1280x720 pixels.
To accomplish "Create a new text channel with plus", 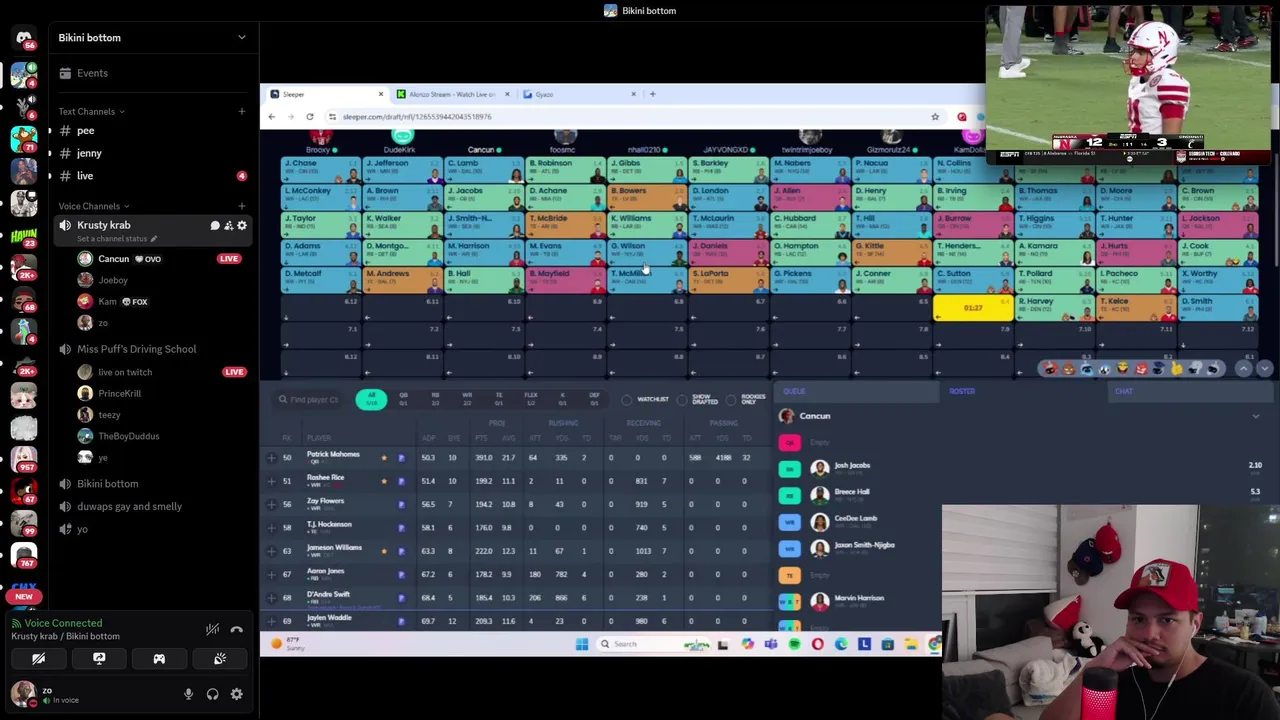I will tap(241, 111).
